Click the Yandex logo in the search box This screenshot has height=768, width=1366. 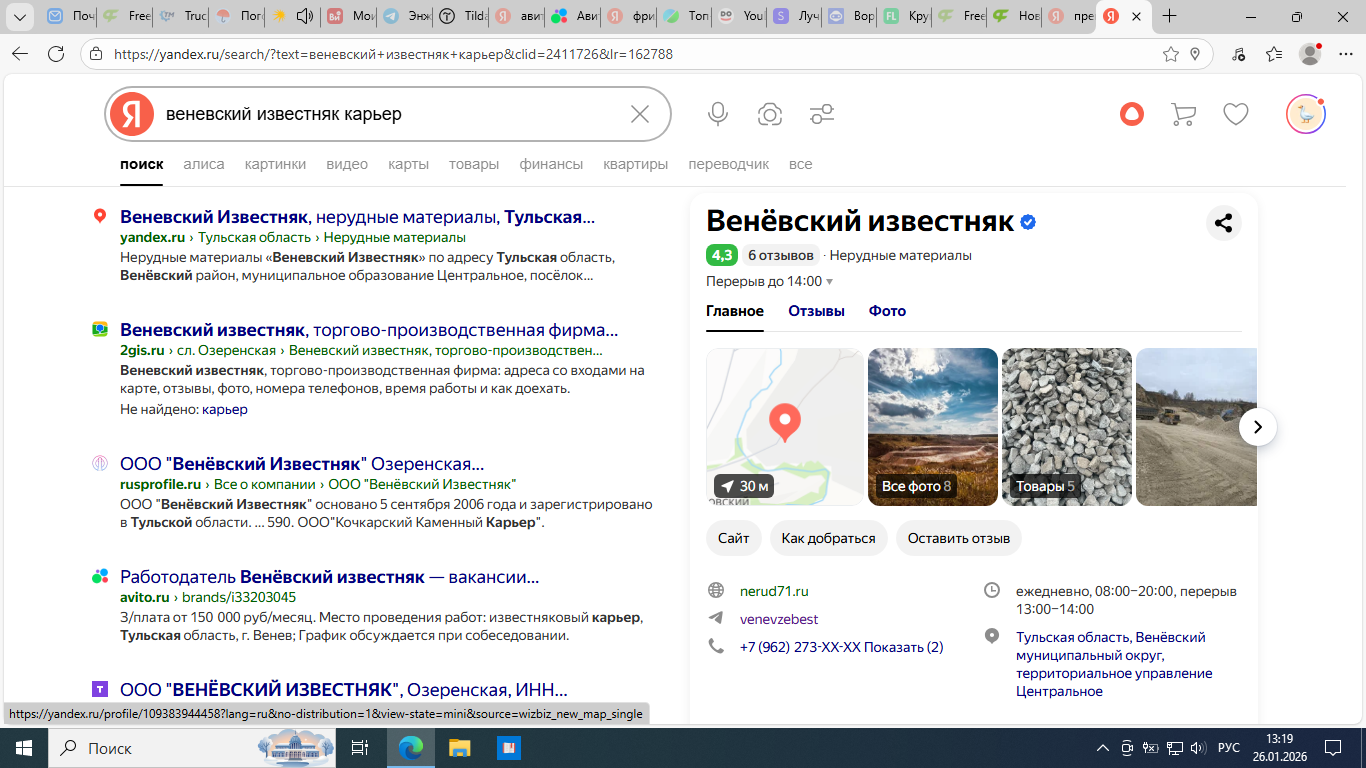click(131, 114)
